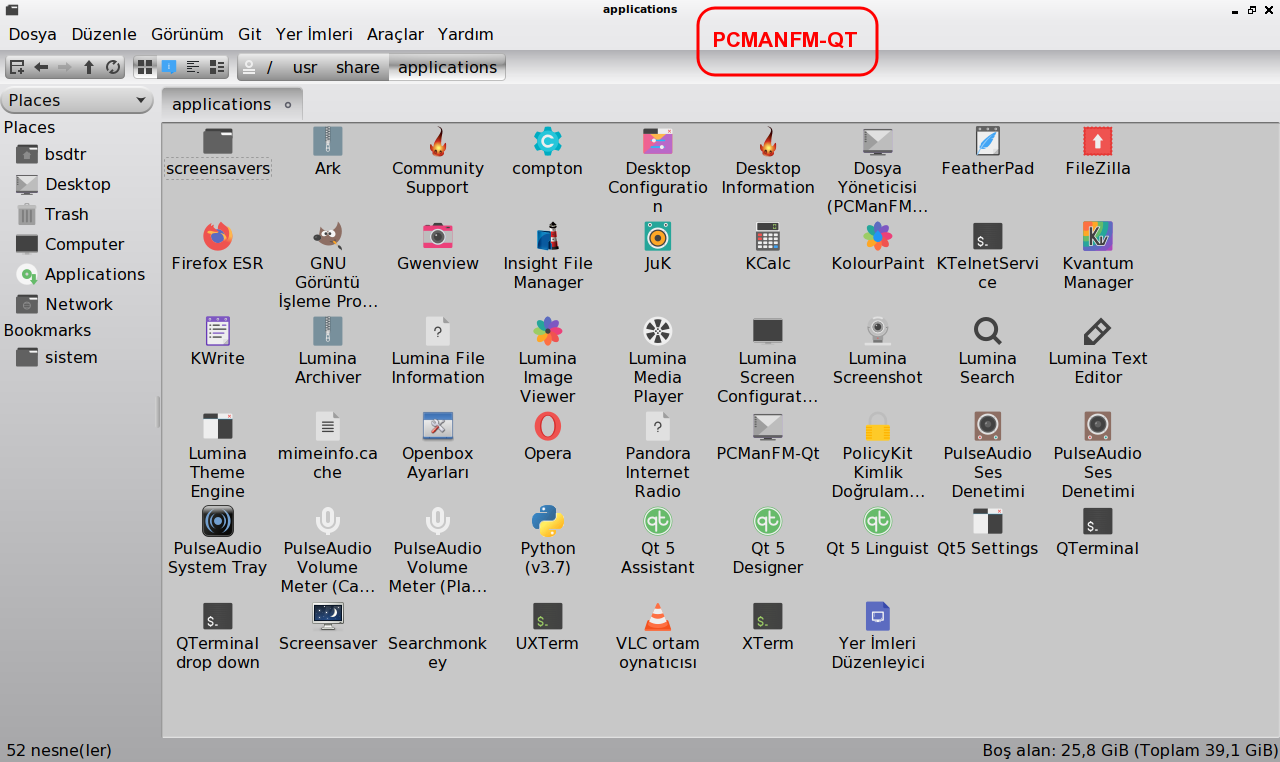Viewport: 1280px width, 762px height.
Task: Select the mimeinfo.cache file
Action: 327,426
